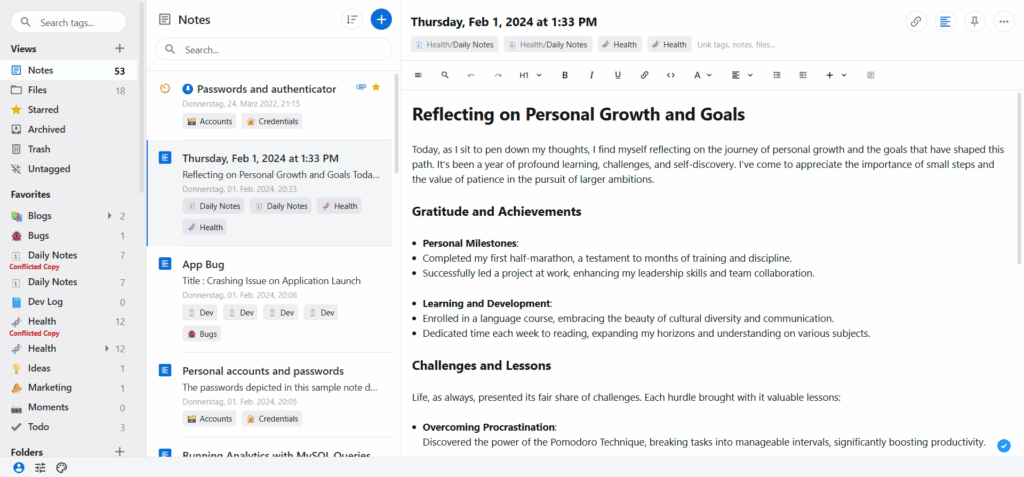1024x477 pixels.
Task: Open the link icon in note header
Action: click(916, 22)
